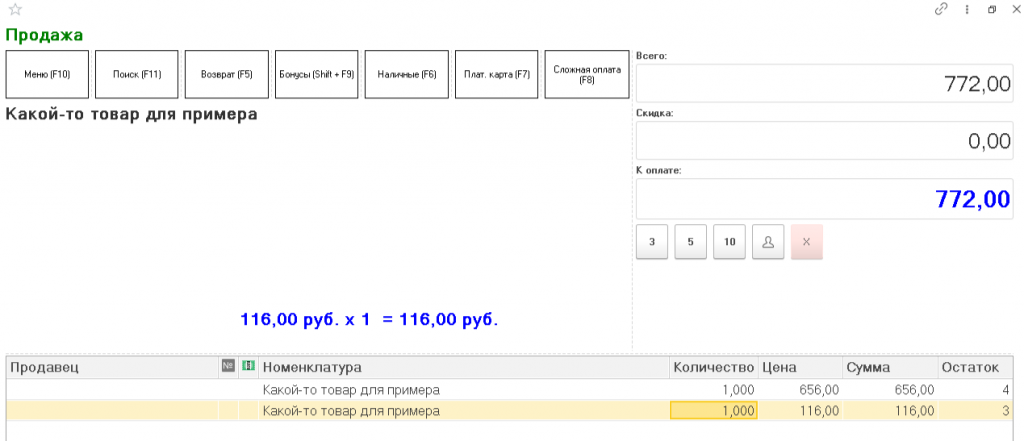Select the highlighted item name priced 116,00
The width and height of the screenshot is (1024, 441).
click(x=351, y=411)
